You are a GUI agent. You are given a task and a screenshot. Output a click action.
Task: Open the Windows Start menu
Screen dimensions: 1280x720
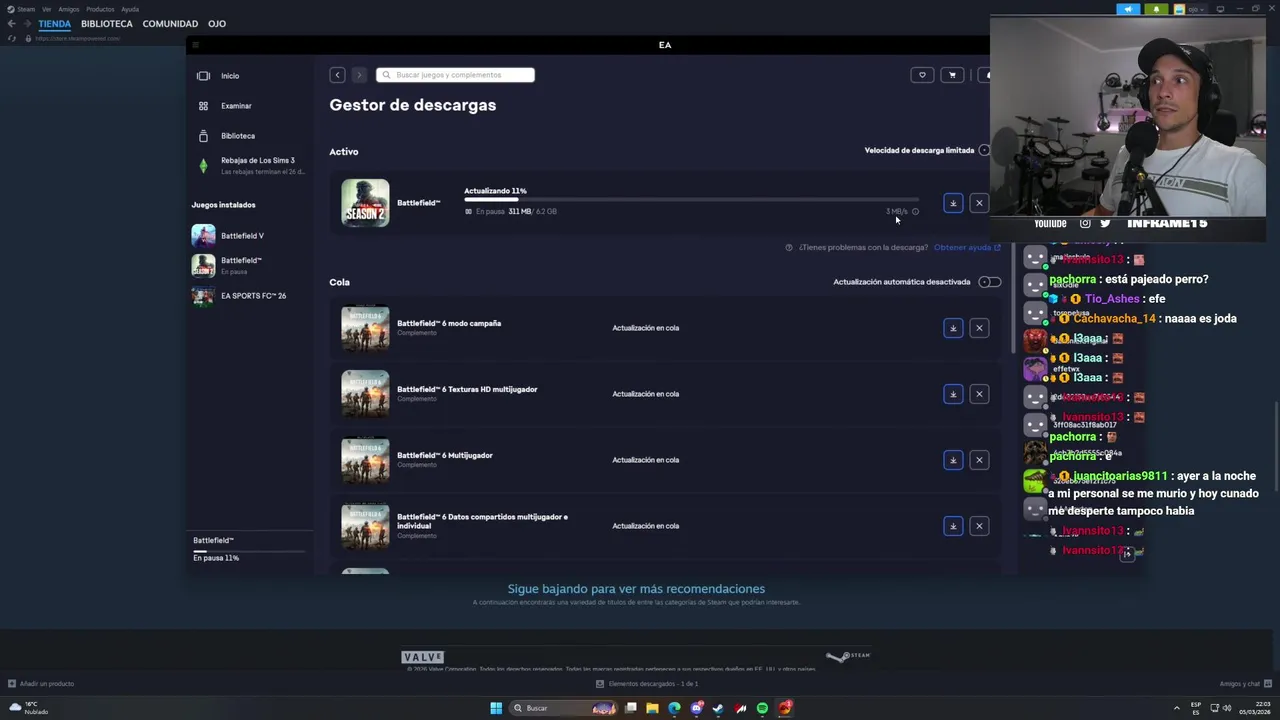pos(496,708)
